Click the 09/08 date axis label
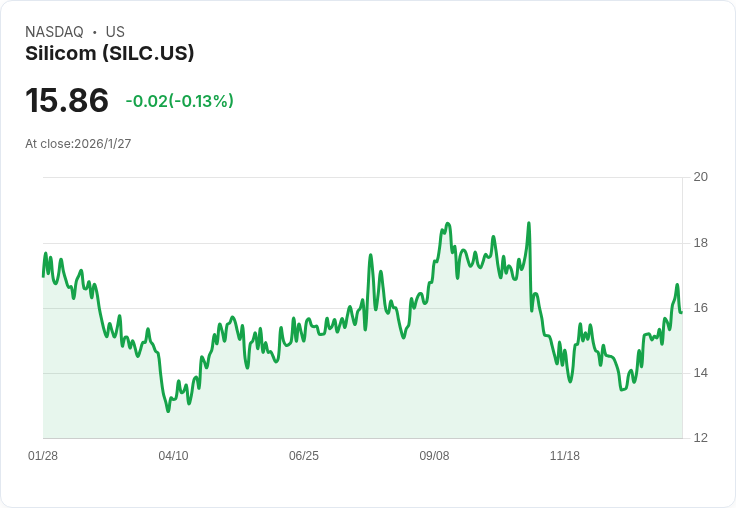Screen dimensions: 736x508 coord(434,456)
